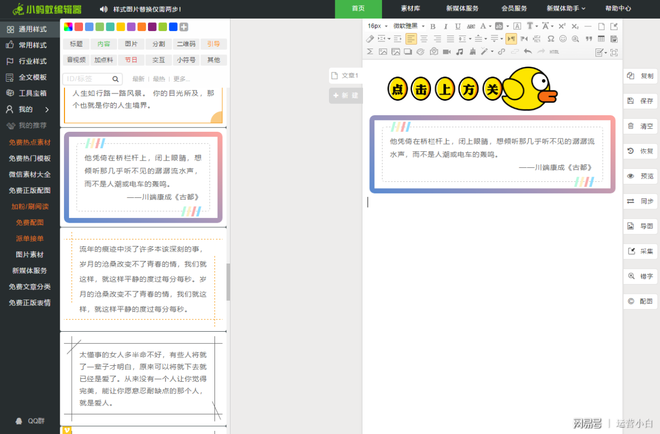
Task: Click the format eraser icon
Action: point(370,39)
